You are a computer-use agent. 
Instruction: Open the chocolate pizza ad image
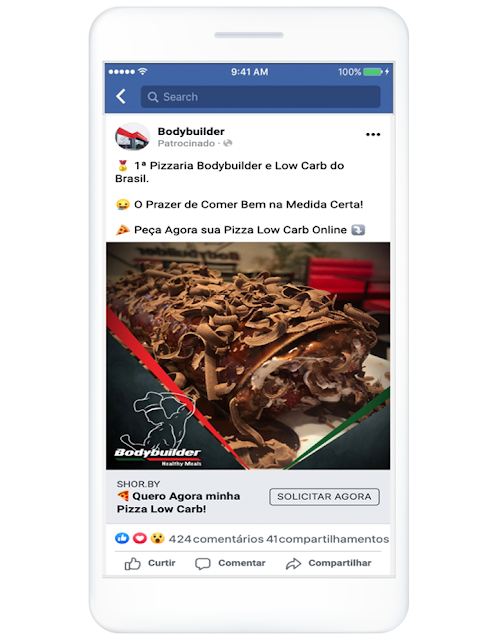pyautogui.click(x=248, y=356)
